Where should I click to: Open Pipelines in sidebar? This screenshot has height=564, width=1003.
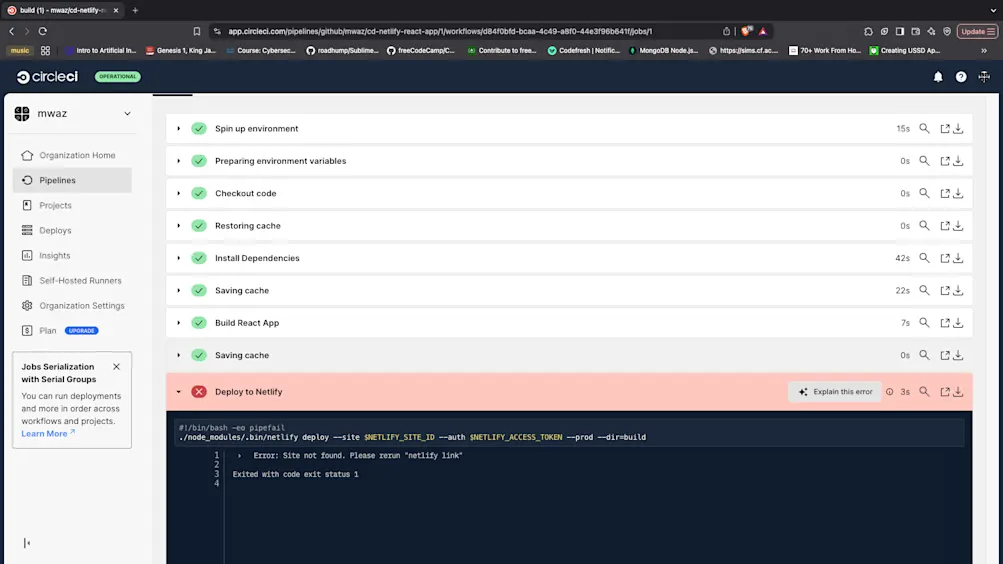tap(72, 180)
